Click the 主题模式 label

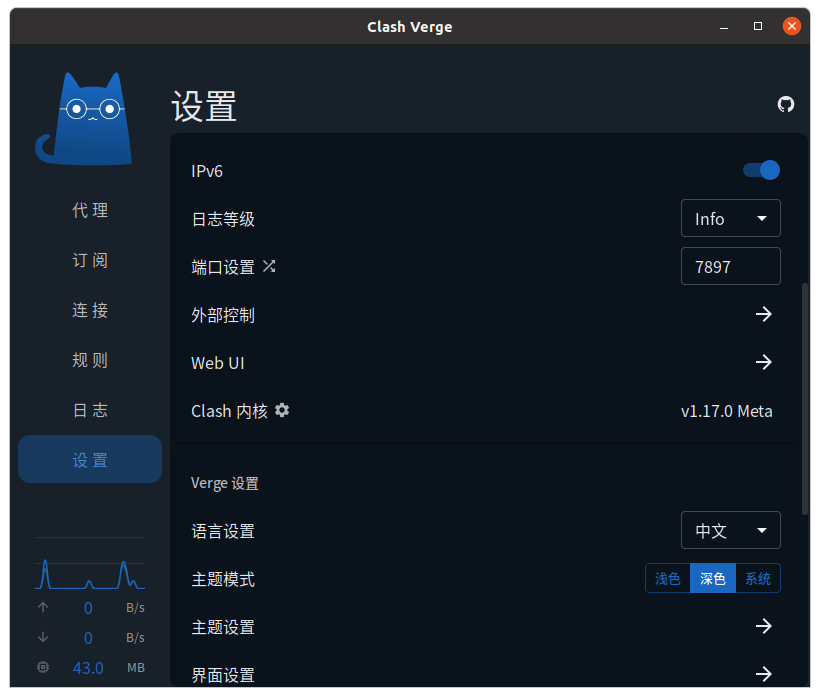click(223, 579)
